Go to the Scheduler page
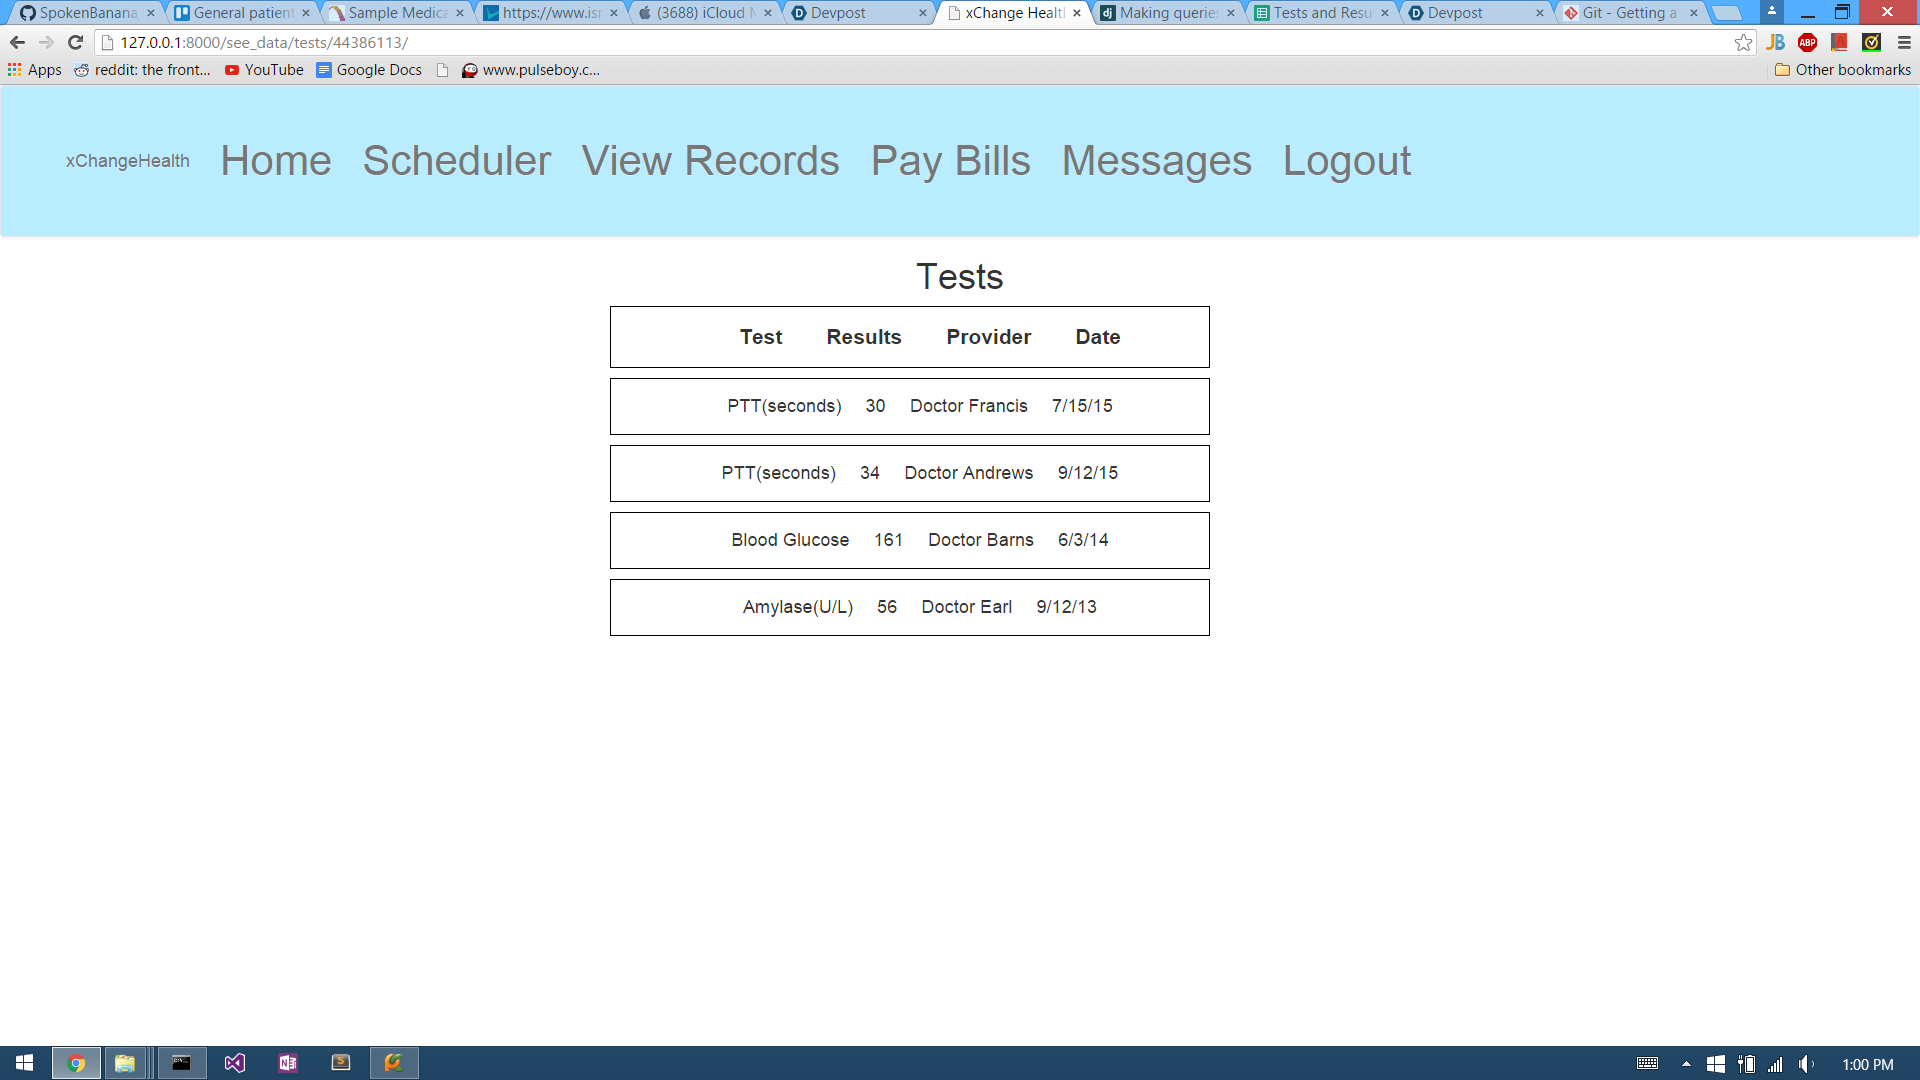This screenshot has height=1080, width=1920. tap(456, 161)
